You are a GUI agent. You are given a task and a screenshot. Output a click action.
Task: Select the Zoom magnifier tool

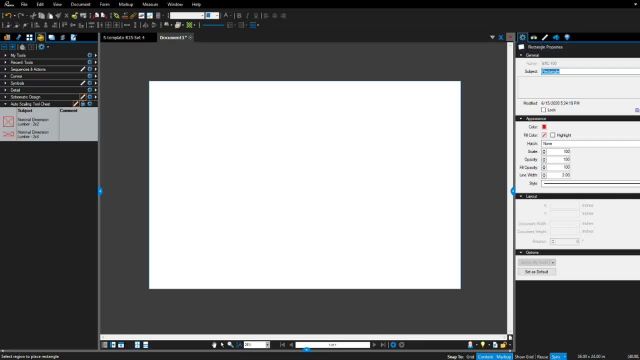230,345
